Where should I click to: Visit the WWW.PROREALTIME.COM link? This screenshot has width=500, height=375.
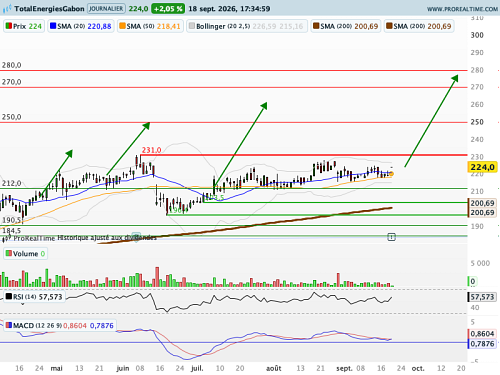click(x=462, y=9)
